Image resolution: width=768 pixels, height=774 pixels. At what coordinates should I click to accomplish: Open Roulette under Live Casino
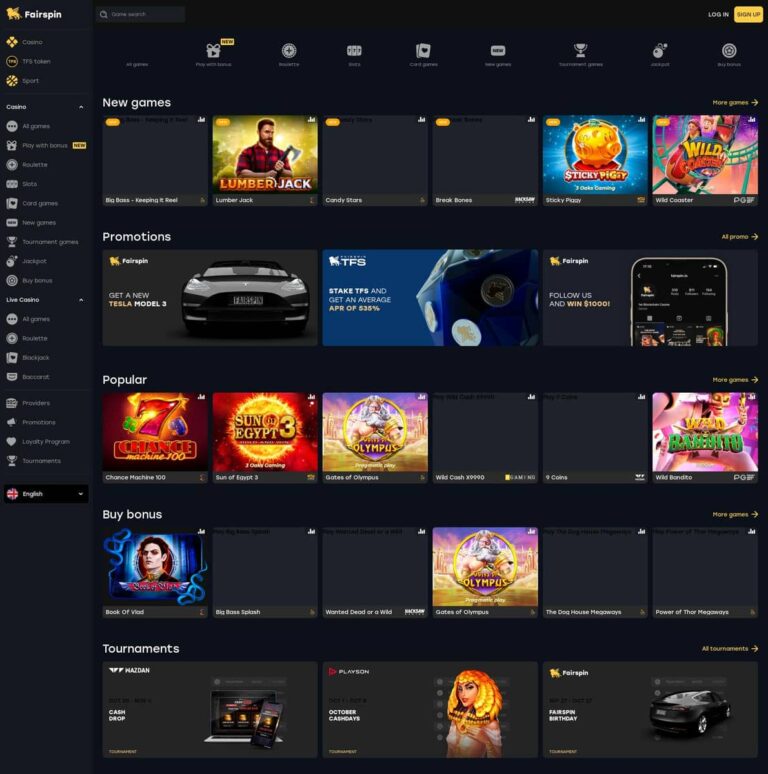pos(28,338)
